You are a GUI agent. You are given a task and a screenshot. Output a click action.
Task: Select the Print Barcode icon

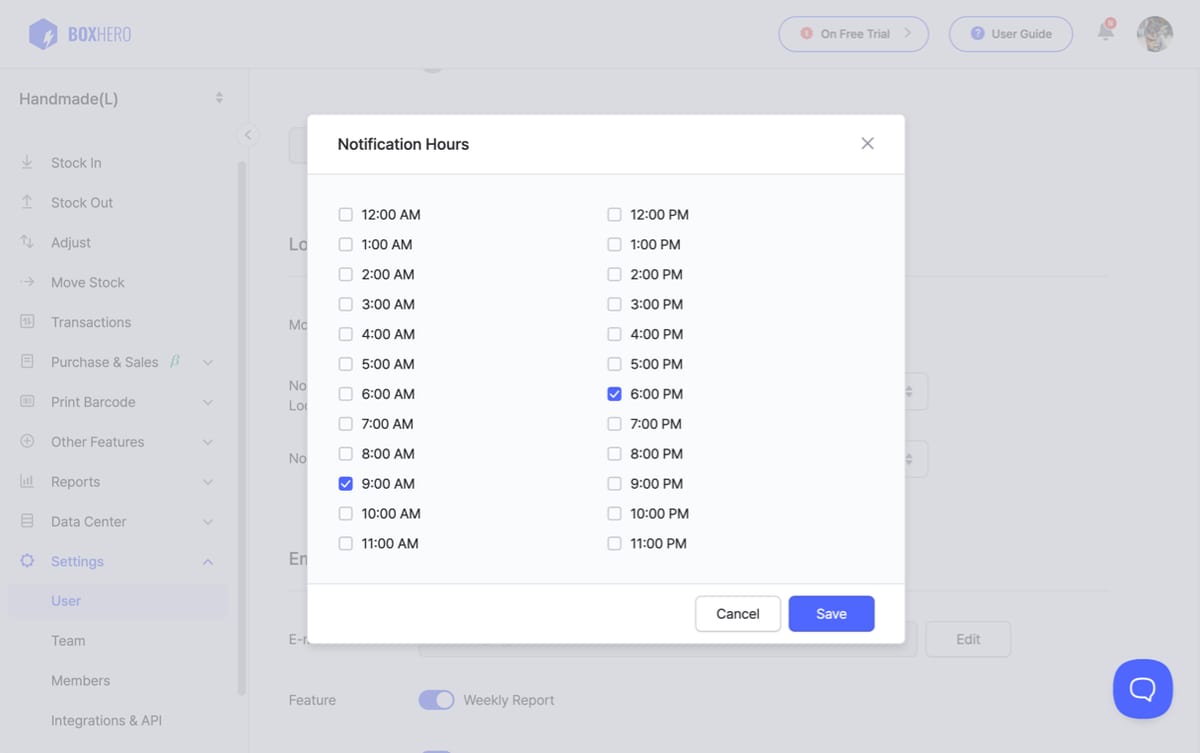(28, 401)
